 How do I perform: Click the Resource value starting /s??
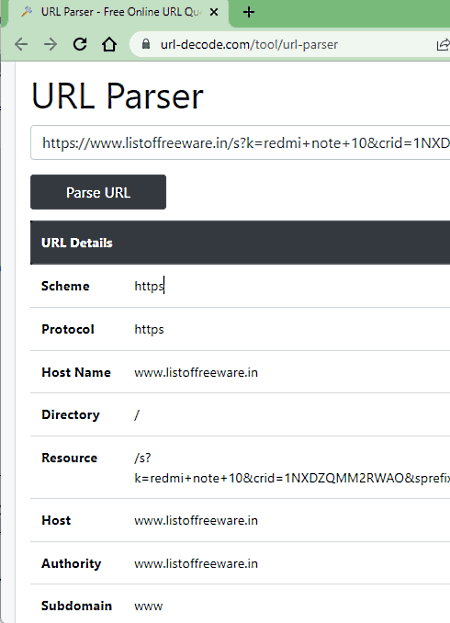(292, 468)
